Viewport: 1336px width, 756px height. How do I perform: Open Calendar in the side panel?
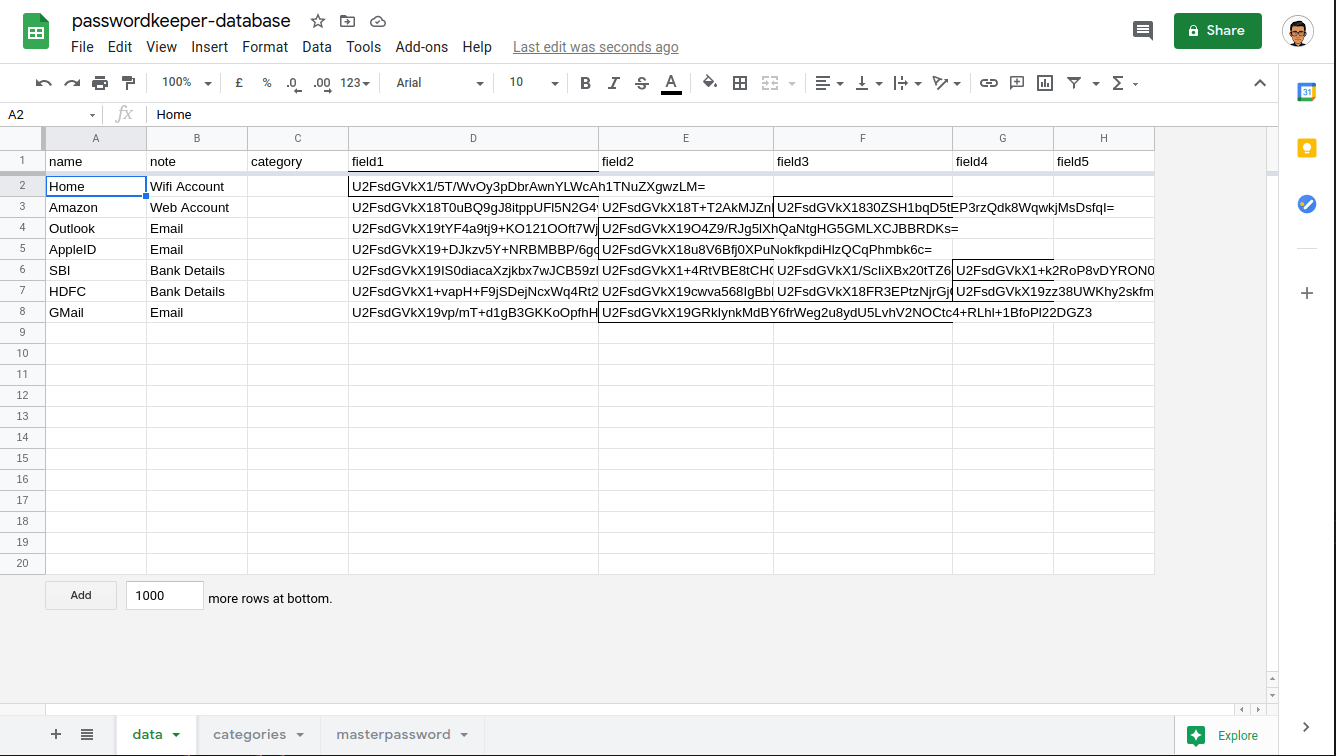(x=1306, y=92)
